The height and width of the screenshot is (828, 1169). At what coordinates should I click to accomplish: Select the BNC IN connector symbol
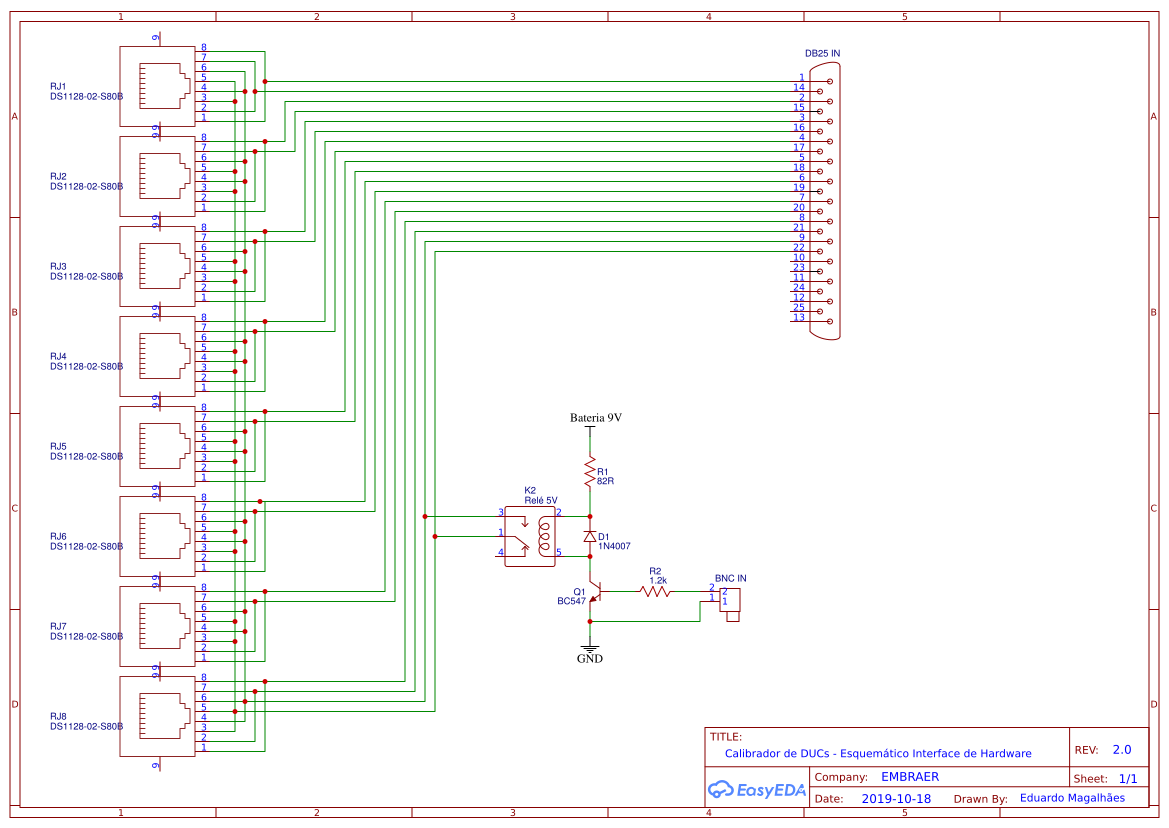coord(730,600)
